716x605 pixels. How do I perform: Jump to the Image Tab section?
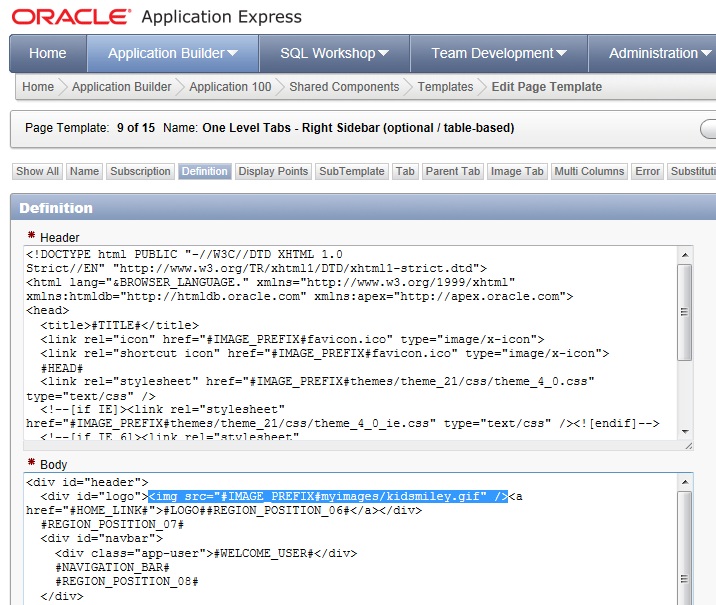coord(517,171)
